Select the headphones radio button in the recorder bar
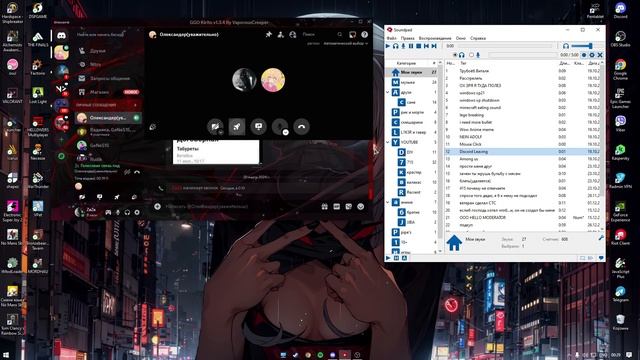Image resolution: width=640 pixels, height=360 pixels. point(455,55)
